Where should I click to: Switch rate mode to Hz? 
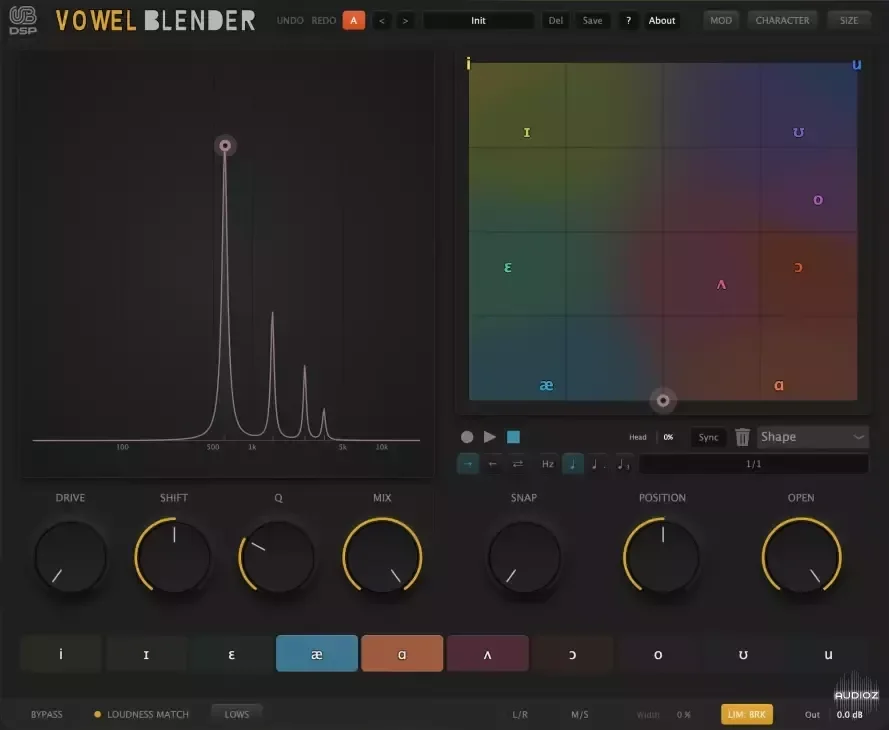[548, 464]
